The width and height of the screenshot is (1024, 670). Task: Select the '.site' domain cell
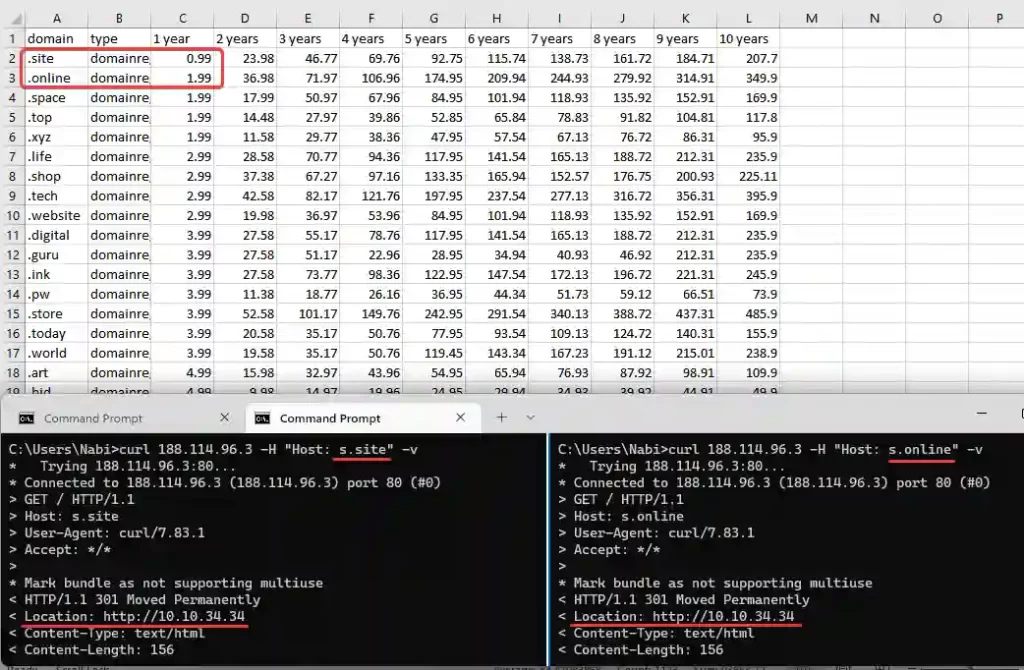click(x=56, y=58)
